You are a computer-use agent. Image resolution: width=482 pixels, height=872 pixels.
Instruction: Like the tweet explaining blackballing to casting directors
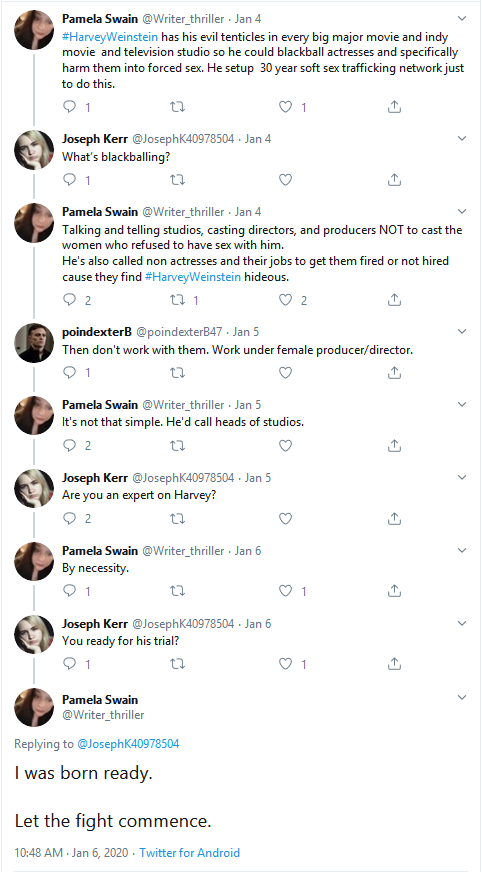[285, 300]
